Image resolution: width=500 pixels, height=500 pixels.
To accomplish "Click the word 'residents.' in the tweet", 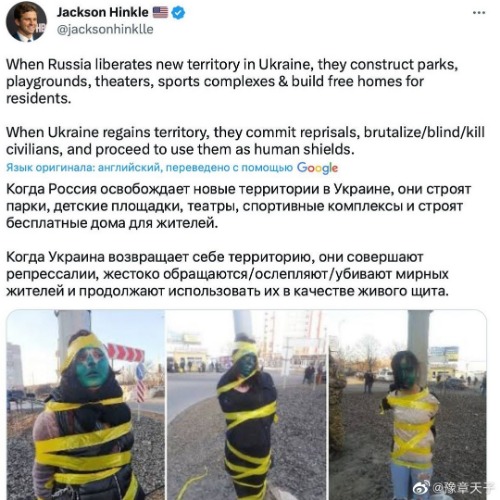I will [39, 98].
